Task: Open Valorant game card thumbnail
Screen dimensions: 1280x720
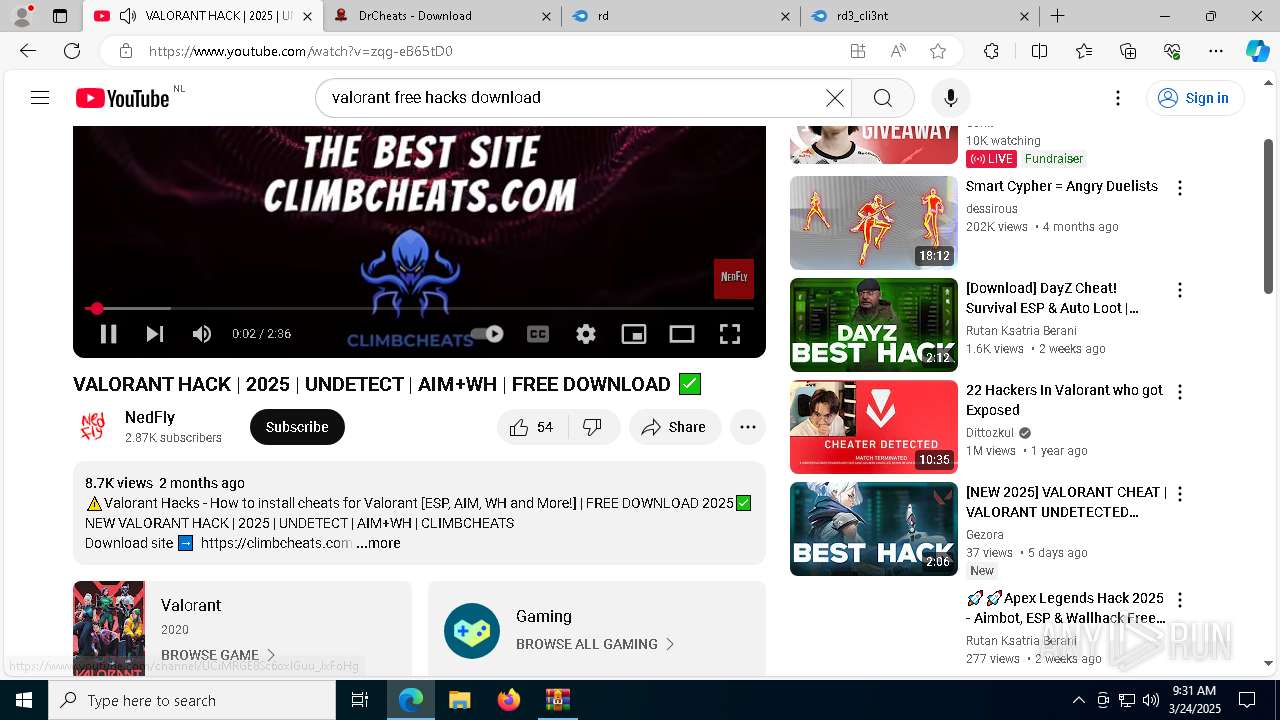Action: (x=109, y=629)
